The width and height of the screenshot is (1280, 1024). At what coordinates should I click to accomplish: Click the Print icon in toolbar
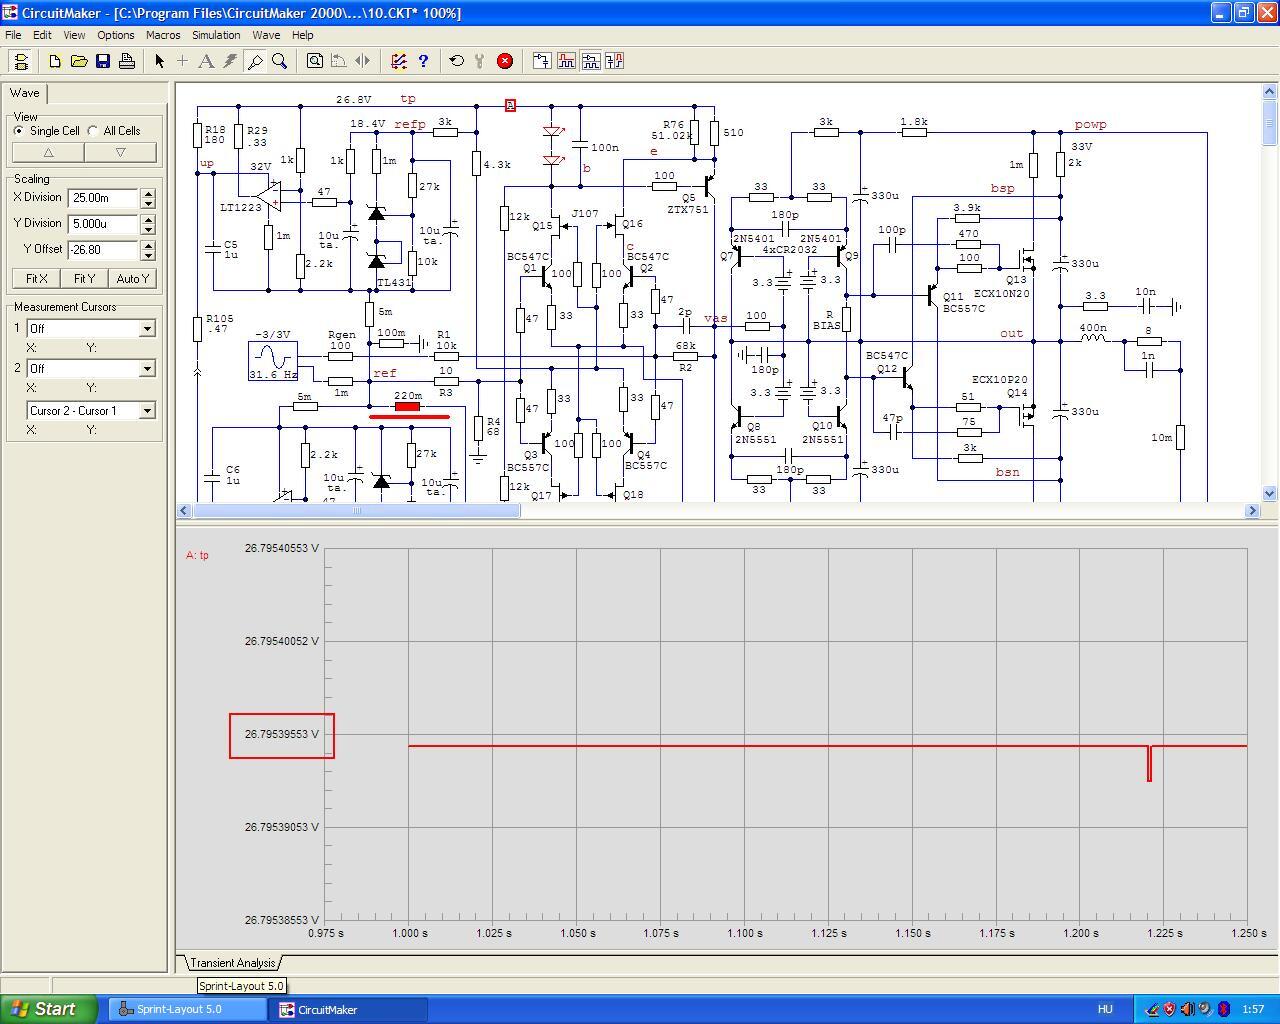pos(127,61)
